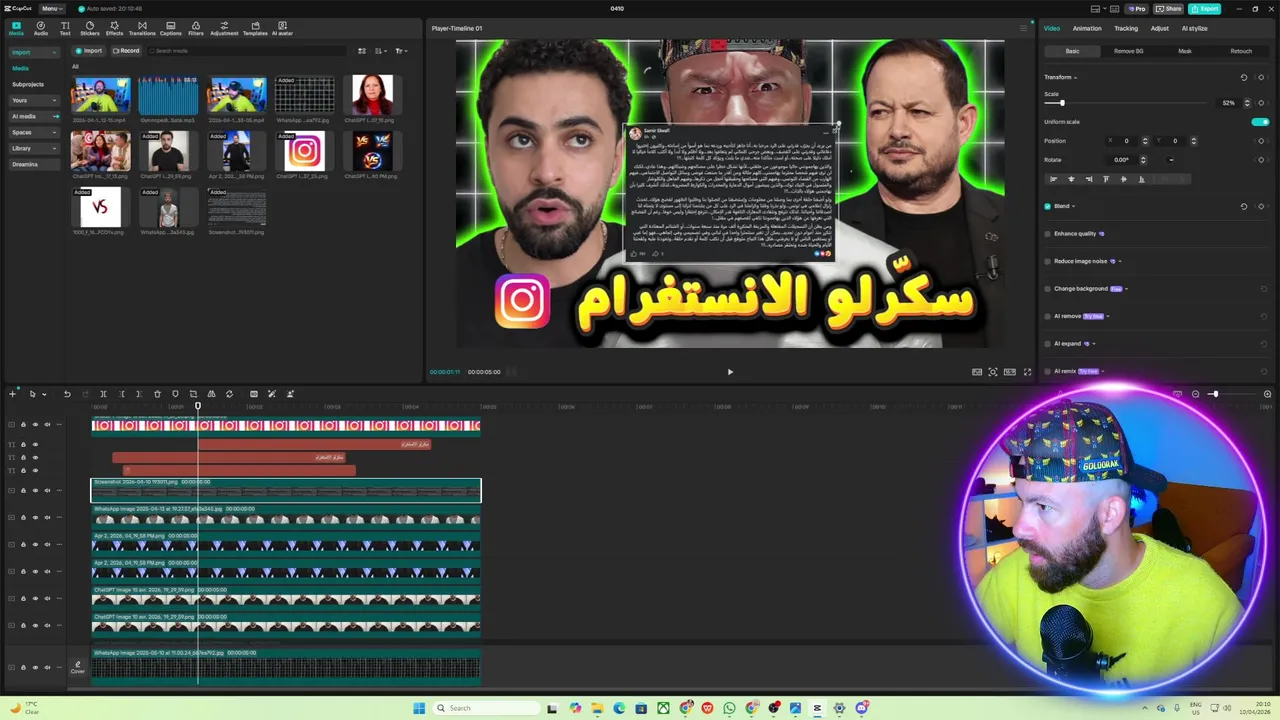1280x720 pixels.
Task: Toggle the Uniform scale switch
Action: click(x=1260, y=122)
